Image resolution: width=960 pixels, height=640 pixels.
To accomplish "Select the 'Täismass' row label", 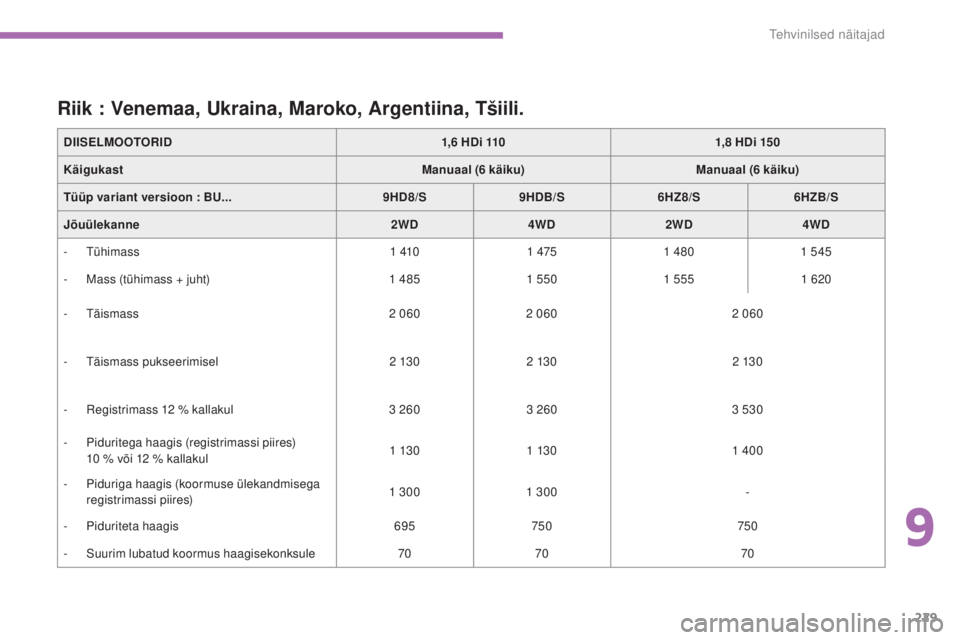I will (x=112, y=314).
